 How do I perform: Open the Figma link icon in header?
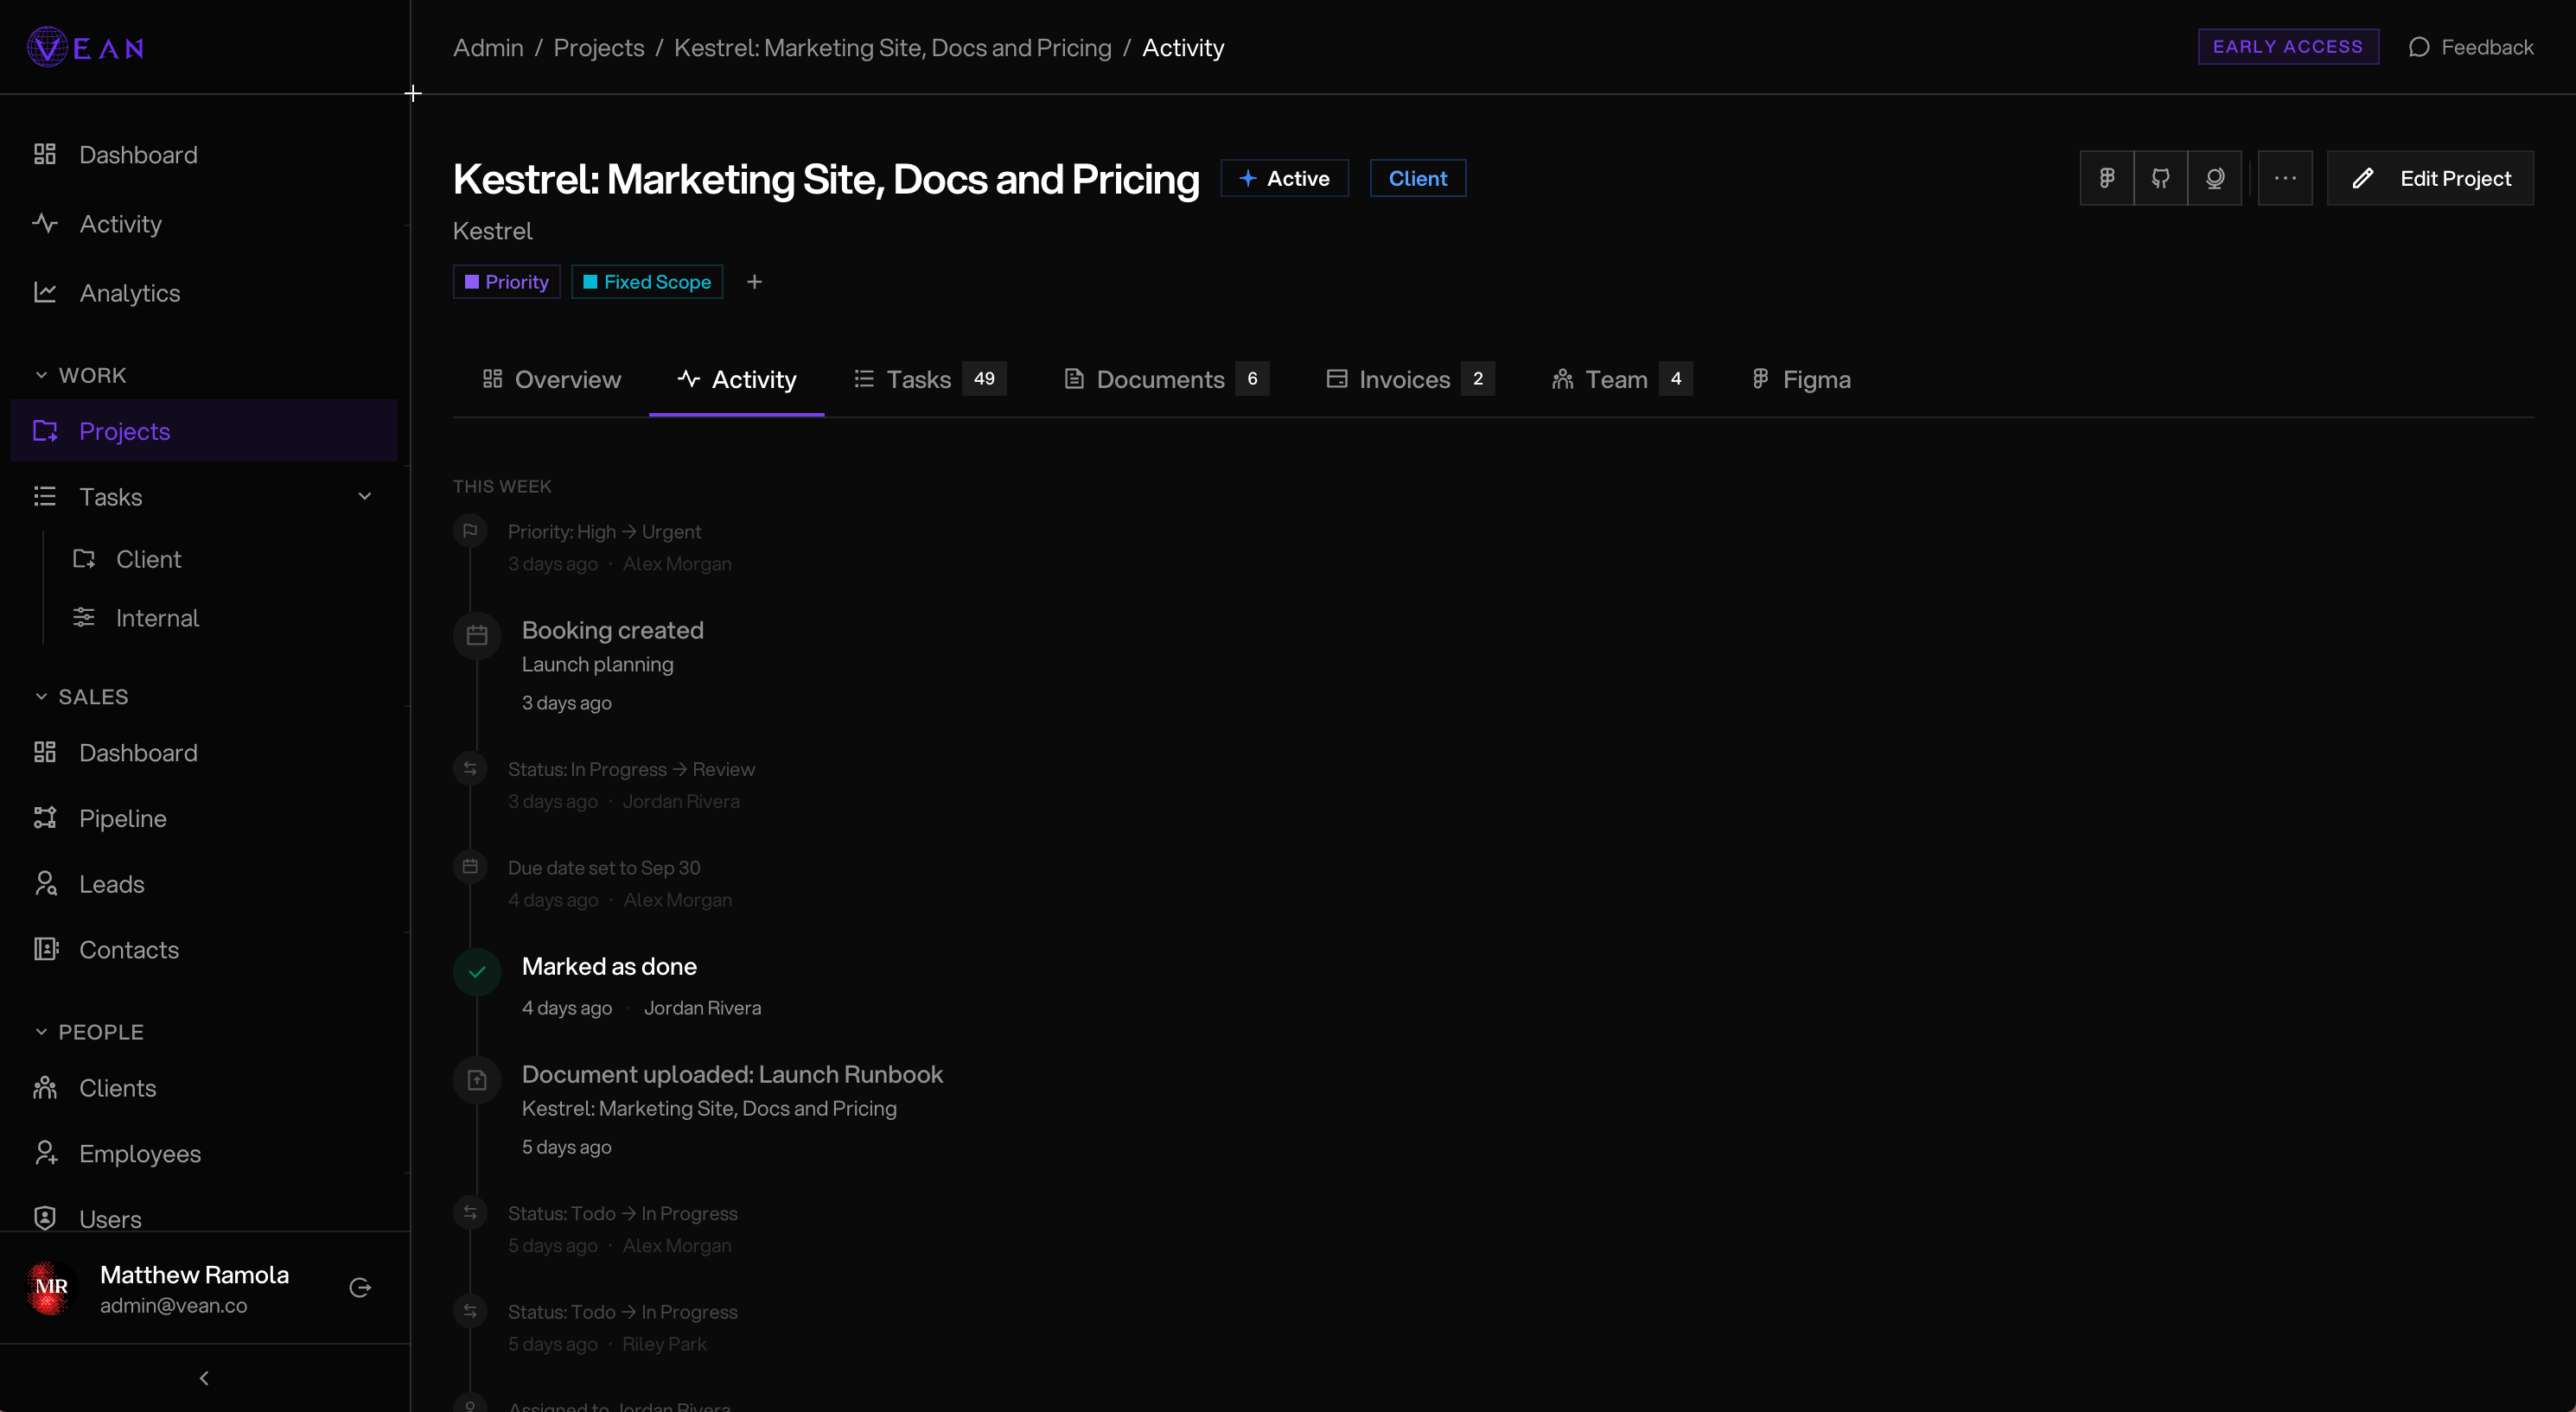pyautogui.click(x=2107, y=178)
